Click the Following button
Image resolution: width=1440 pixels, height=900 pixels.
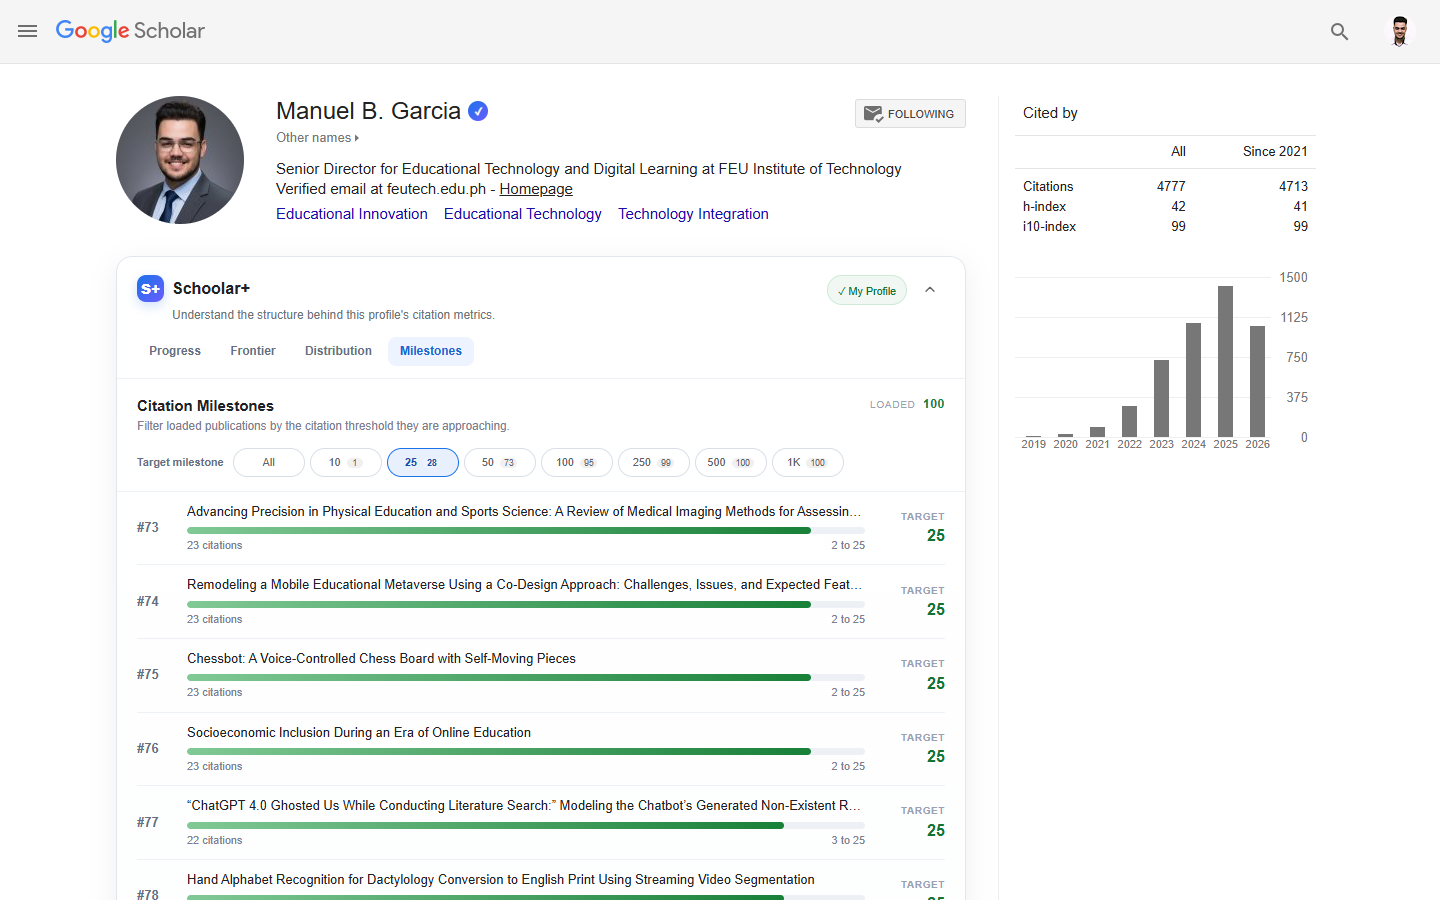910,114
